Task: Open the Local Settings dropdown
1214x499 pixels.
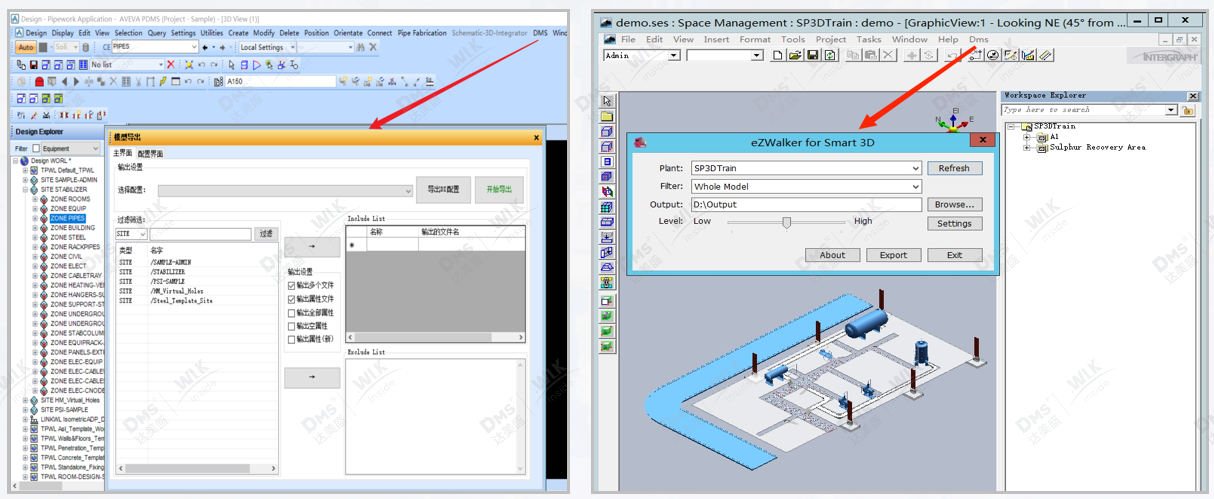Action: [267, 47]
